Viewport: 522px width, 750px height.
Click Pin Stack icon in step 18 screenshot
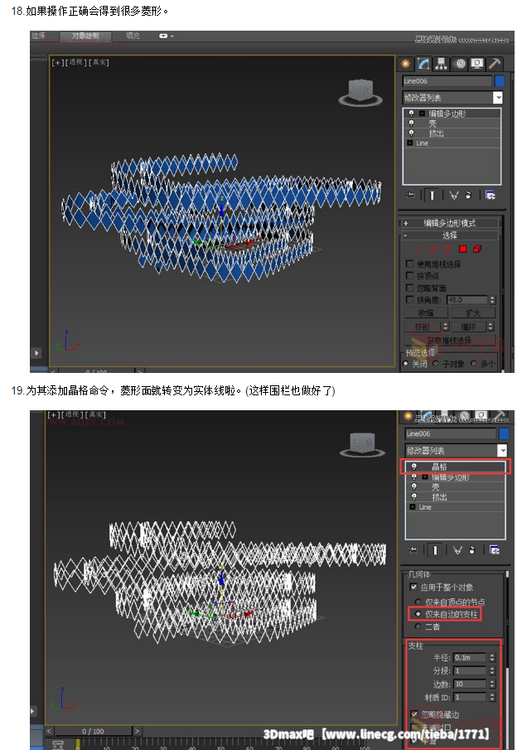click(411, 195)
